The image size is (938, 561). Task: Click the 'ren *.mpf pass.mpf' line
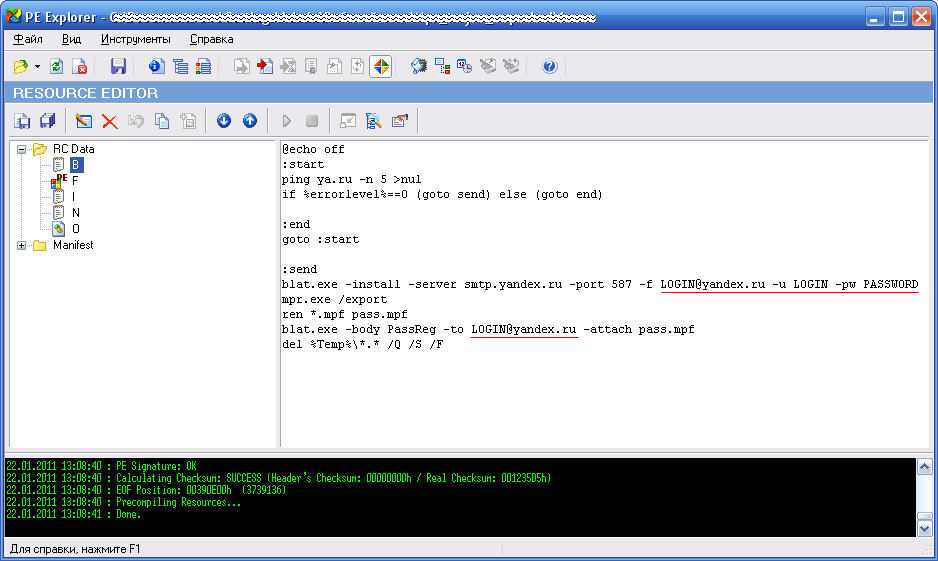(345, 315)
